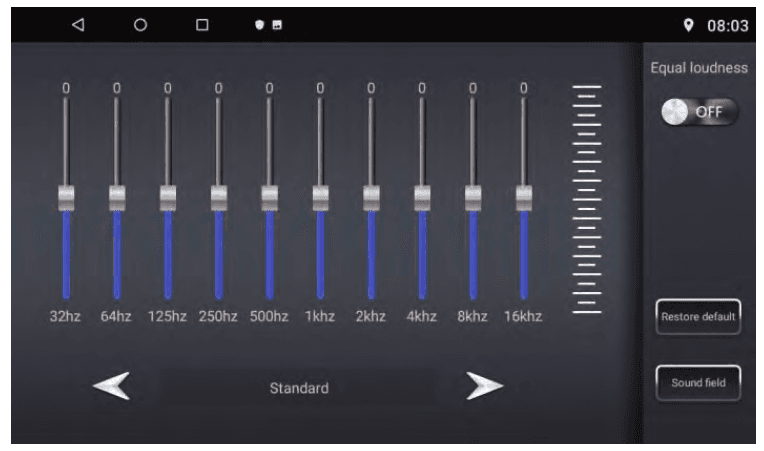
Task: Tap the location pin status icon
Action: point(688,25)
